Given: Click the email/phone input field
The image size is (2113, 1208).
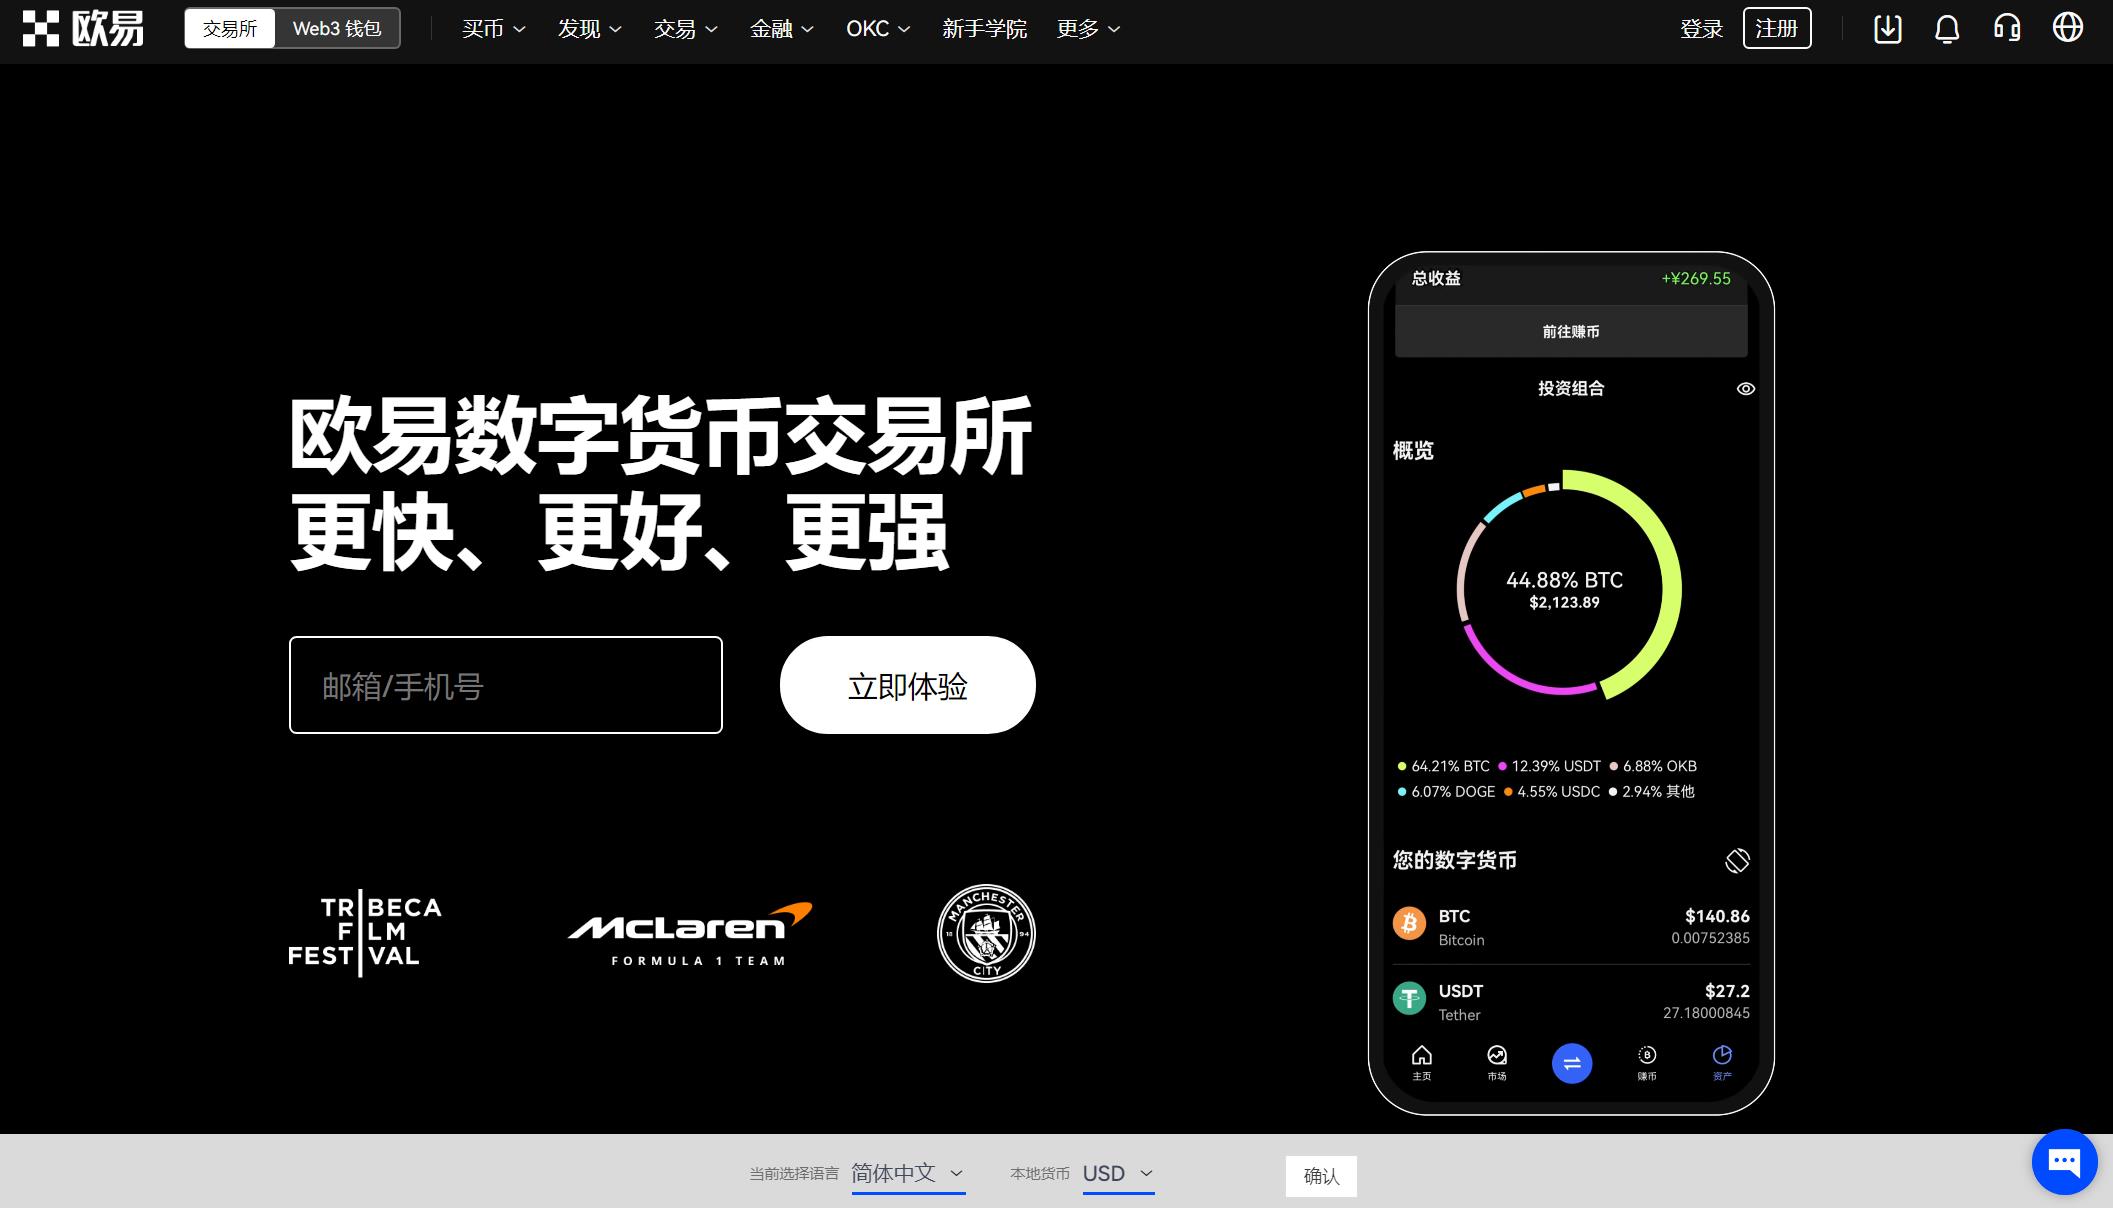Looking at the screenshot, I should [x=506, y=684].
